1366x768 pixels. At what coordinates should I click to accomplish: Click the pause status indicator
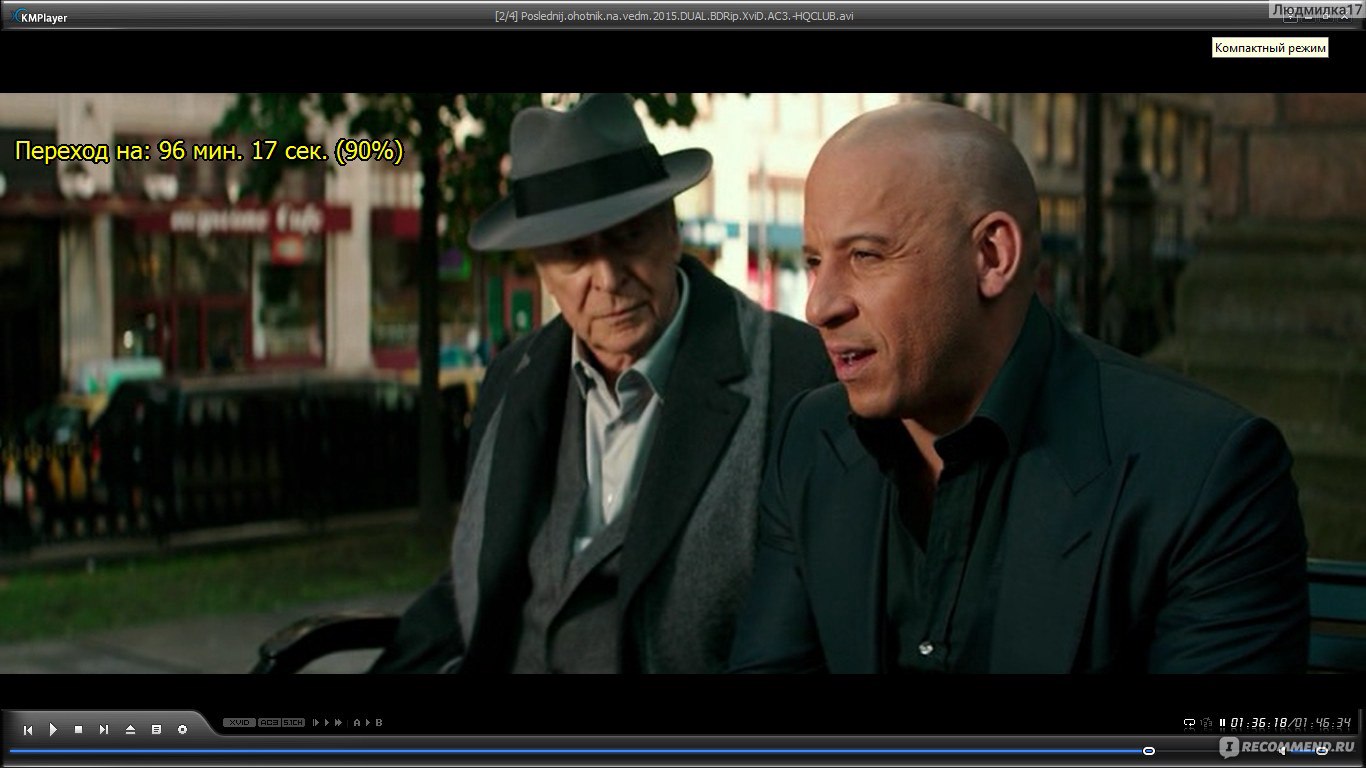(1222, 722)
